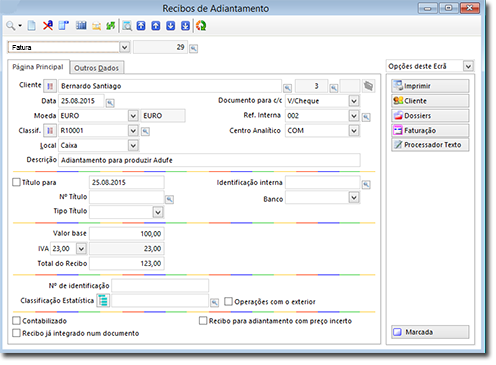Click the button icon next to Classif. label

[50, 130]
